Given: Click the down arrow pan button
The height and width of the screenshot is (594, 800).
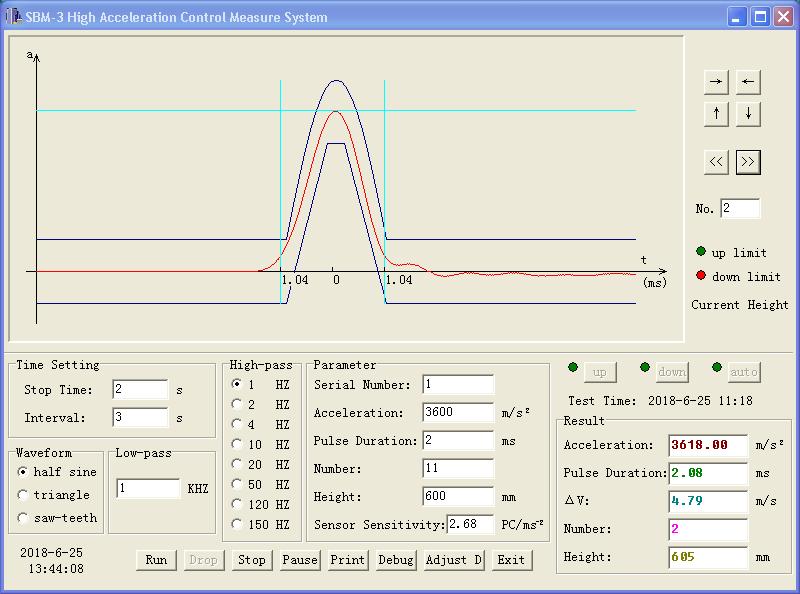Looking at the screenshot, I should click(748, 113).
